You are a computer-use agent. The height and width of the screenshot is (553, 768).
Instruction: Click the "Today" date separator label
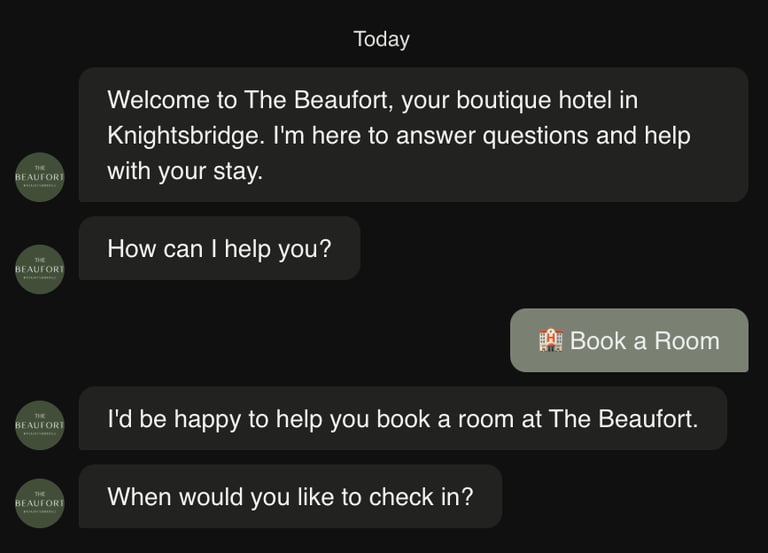pos(381,39)
